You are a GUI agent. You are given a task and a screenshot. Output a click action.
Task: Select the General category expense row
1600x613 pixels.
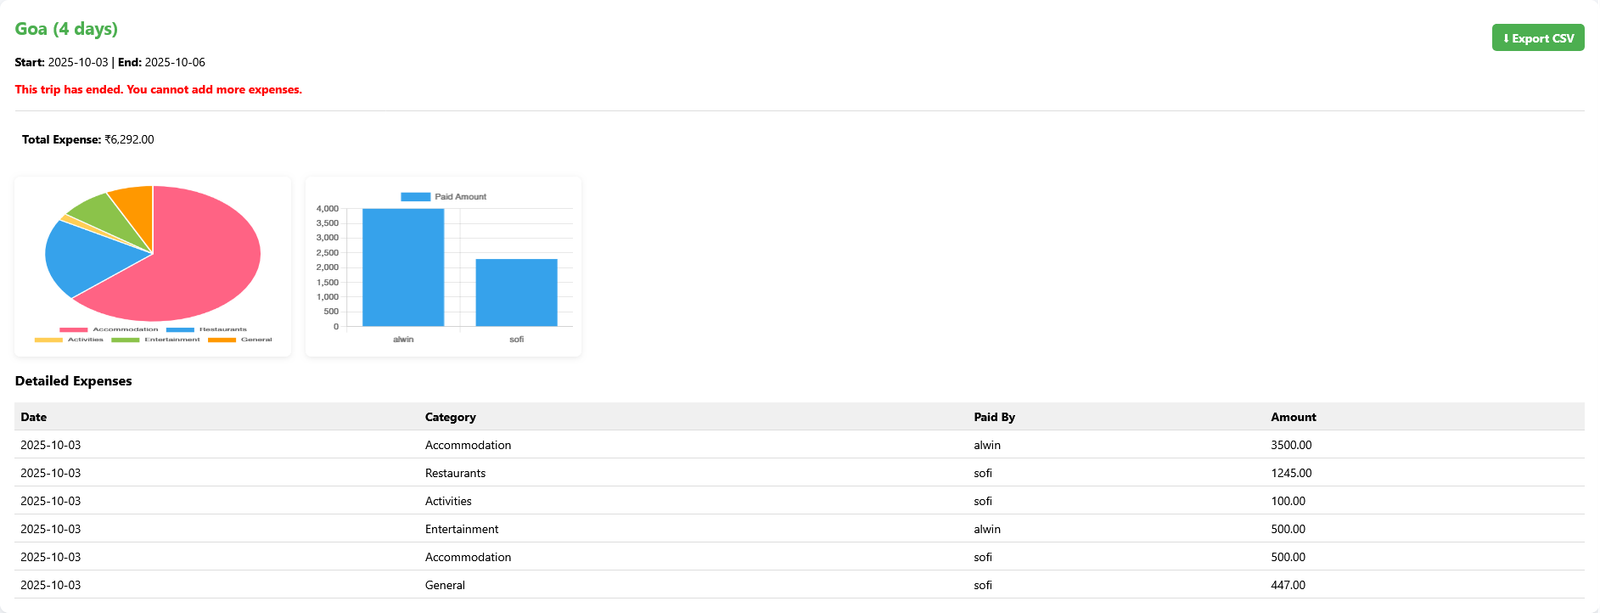click(x=445, y=585)
